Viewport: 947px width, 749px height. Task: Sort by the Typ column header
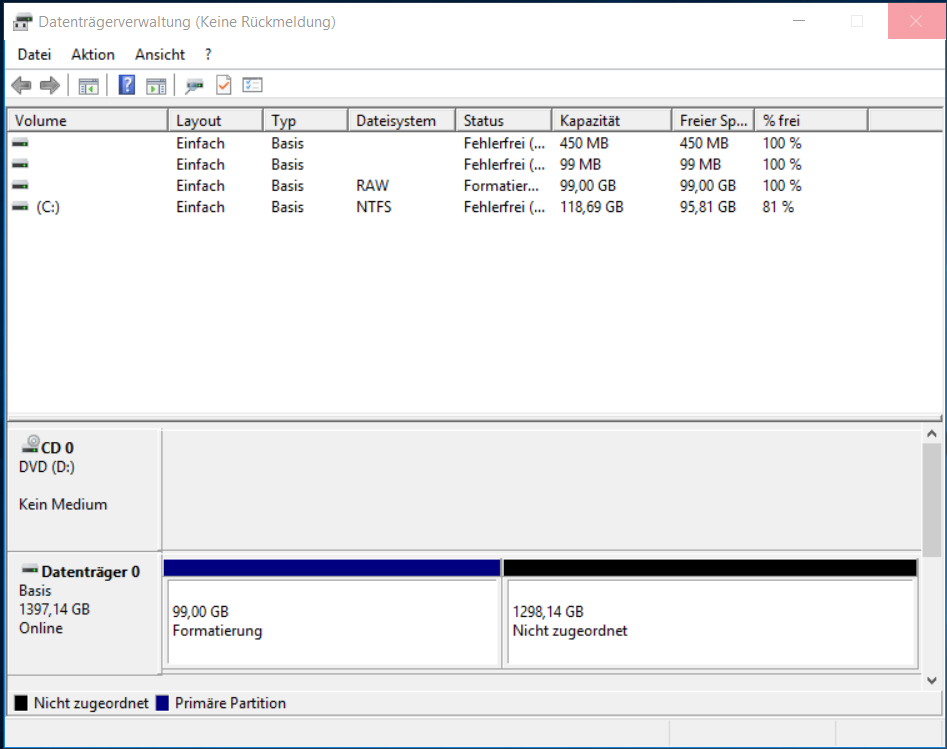(306, 120)
